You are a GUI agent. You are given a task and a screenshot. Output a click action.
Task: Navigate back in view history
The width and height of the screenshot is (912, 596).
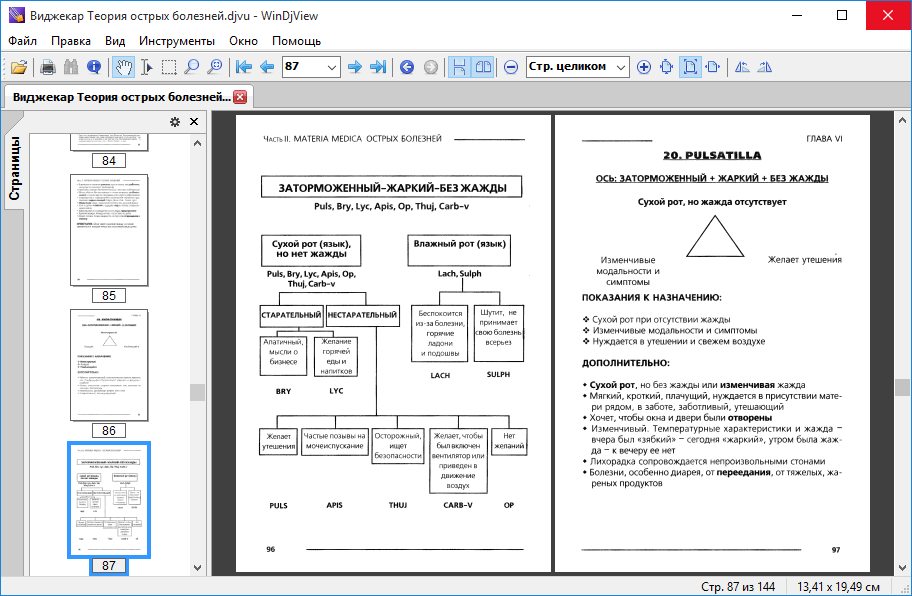pos(407,67)
